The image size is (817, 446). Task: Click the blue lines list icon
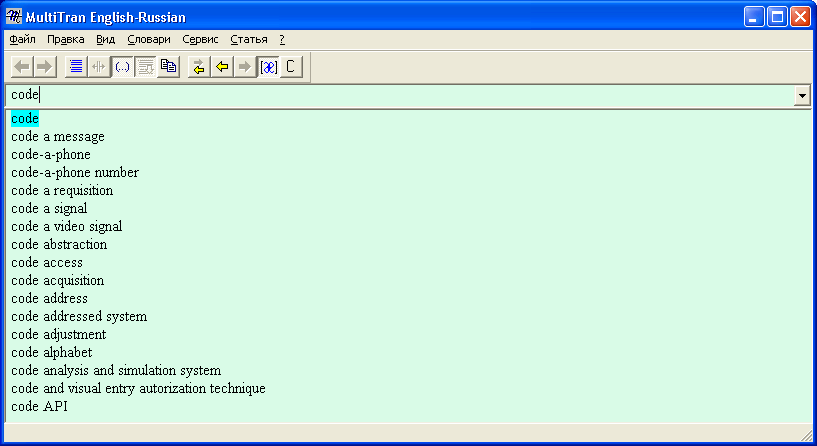(76, 67)
